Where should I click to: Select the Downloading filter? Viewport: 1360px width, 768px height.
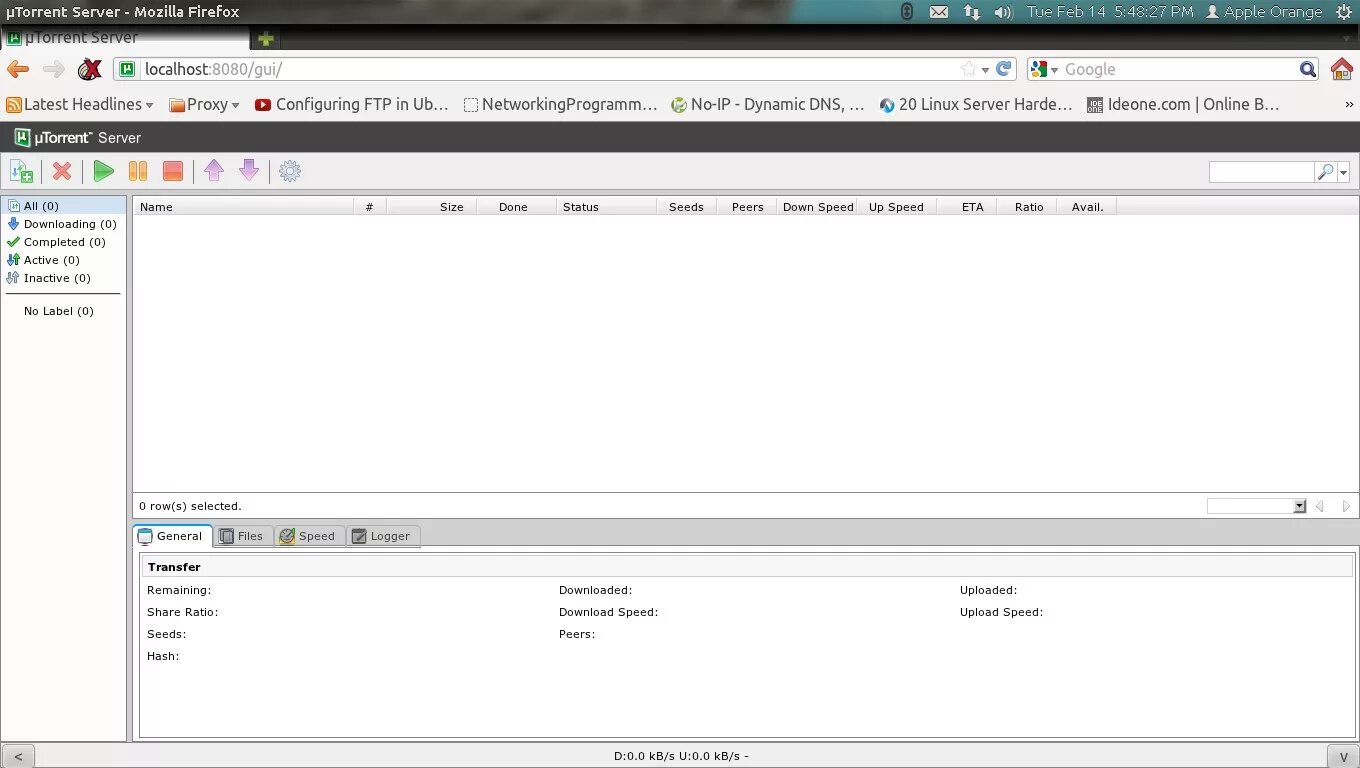point(66,223)
